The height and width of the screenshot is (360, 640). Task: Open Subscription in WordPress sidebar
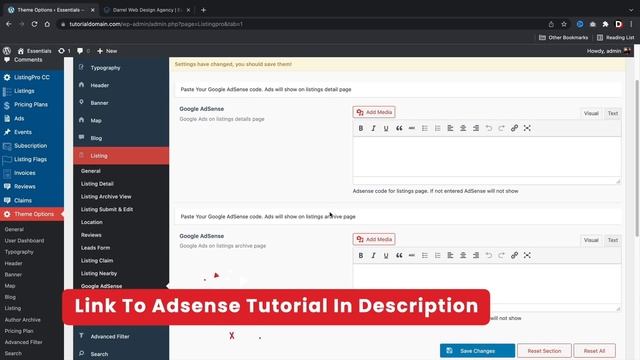32,146
